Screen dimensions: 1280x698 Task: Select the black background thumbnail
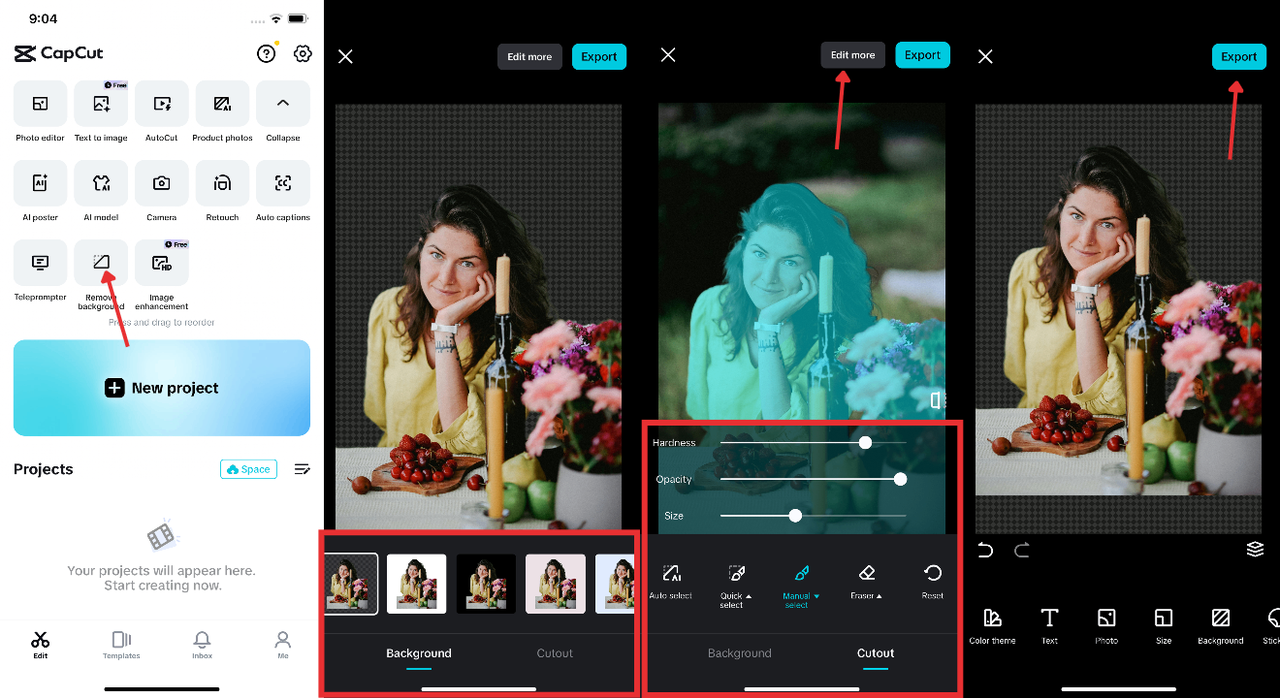tap(486, 584)
